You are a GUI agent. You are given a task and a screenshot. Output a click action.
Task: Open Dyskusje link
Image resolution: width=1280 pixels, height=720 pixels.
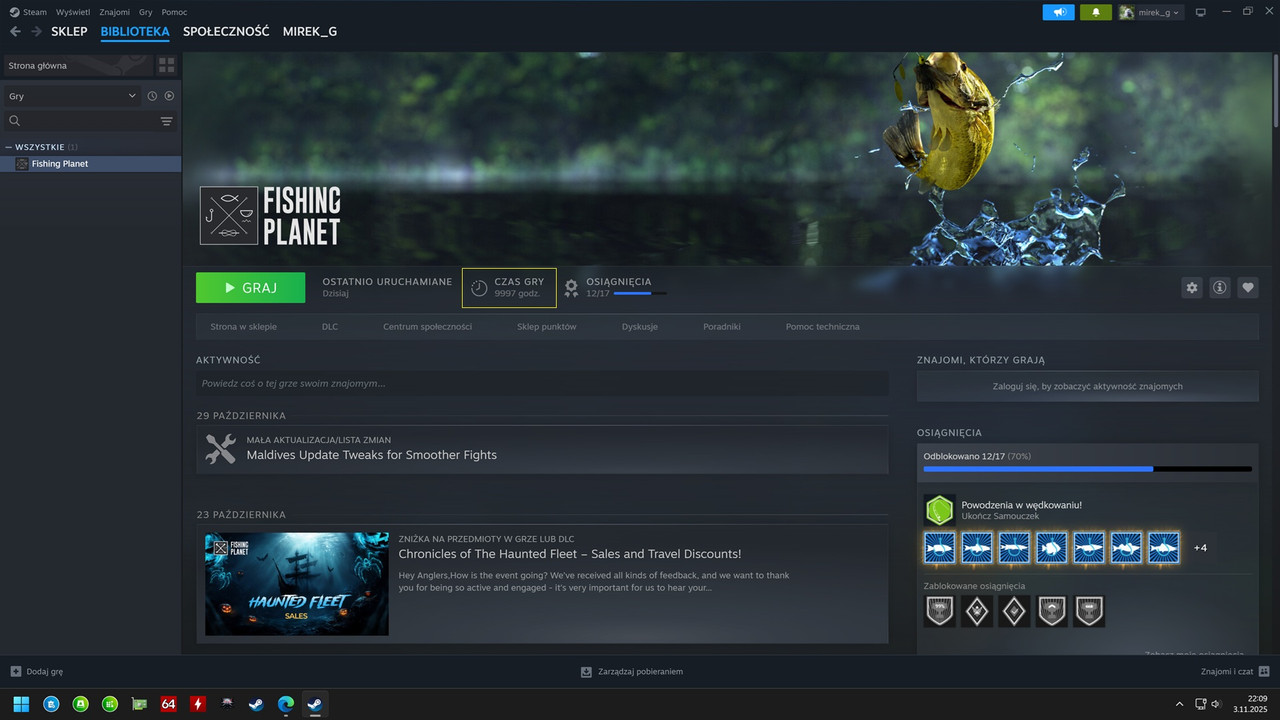point(640,327)
